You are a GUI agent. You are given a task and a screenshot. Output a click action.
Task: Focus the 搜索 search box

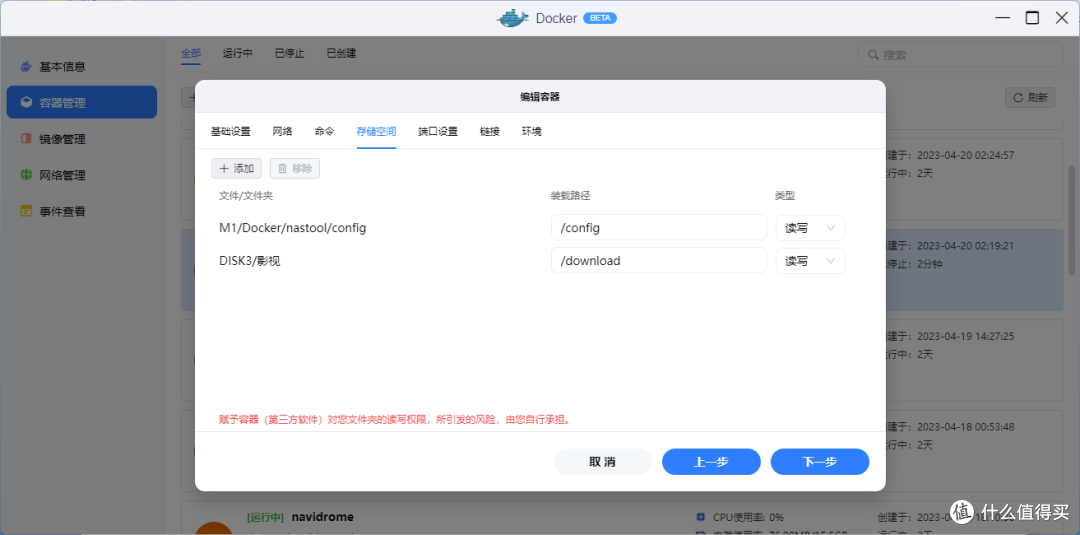pos(960,54)
